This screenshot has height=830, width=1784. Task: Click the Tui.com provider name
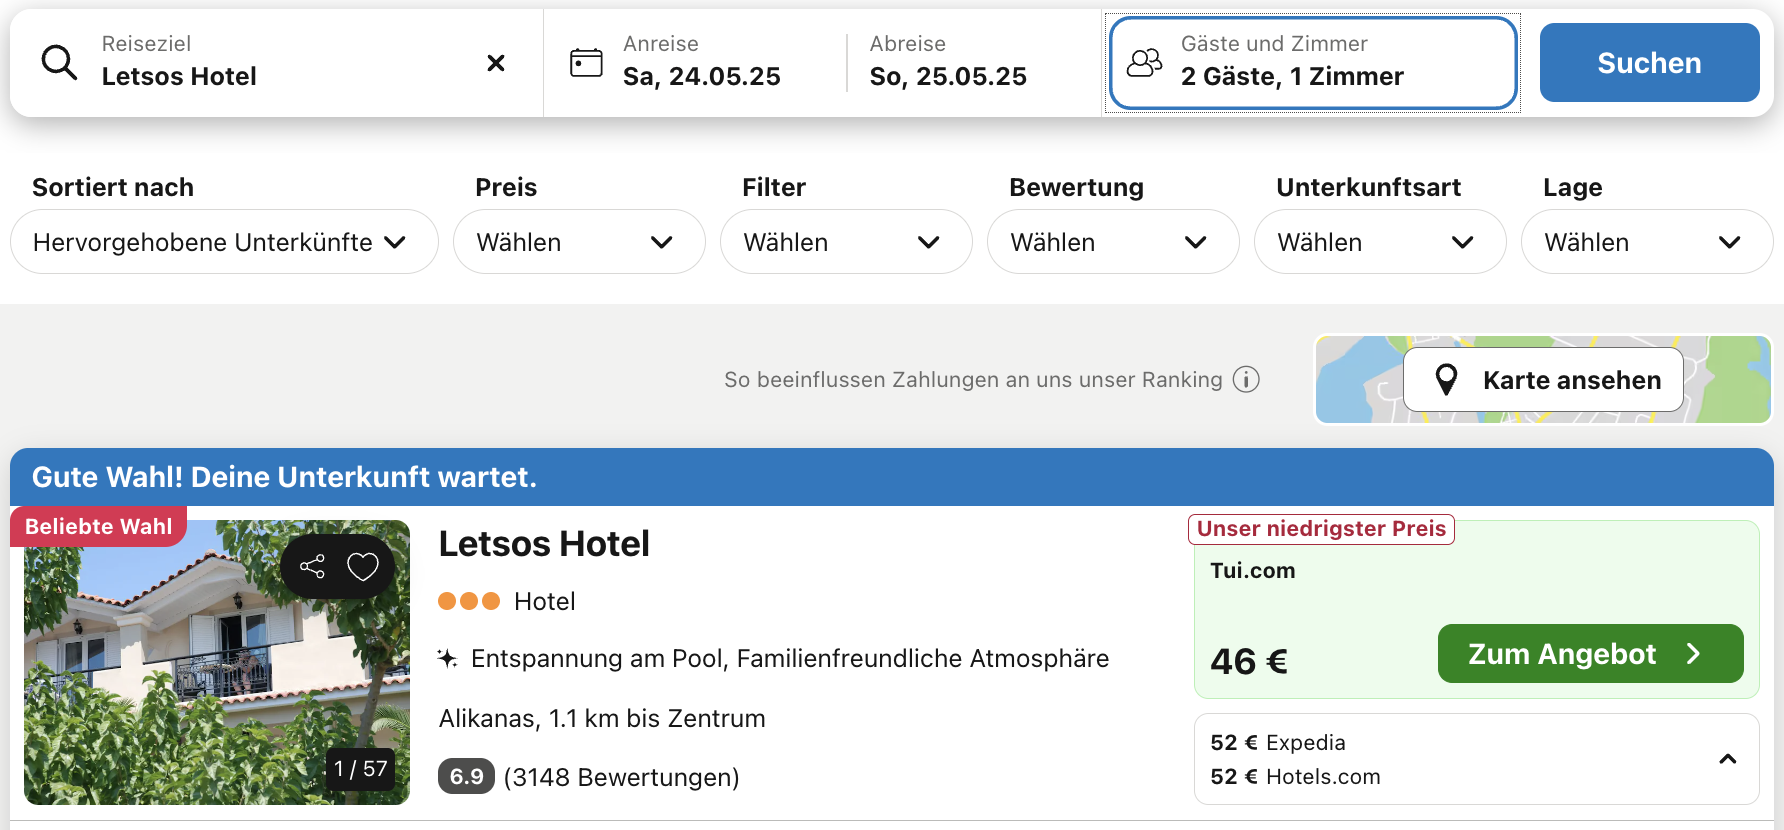click(1252, 570)
